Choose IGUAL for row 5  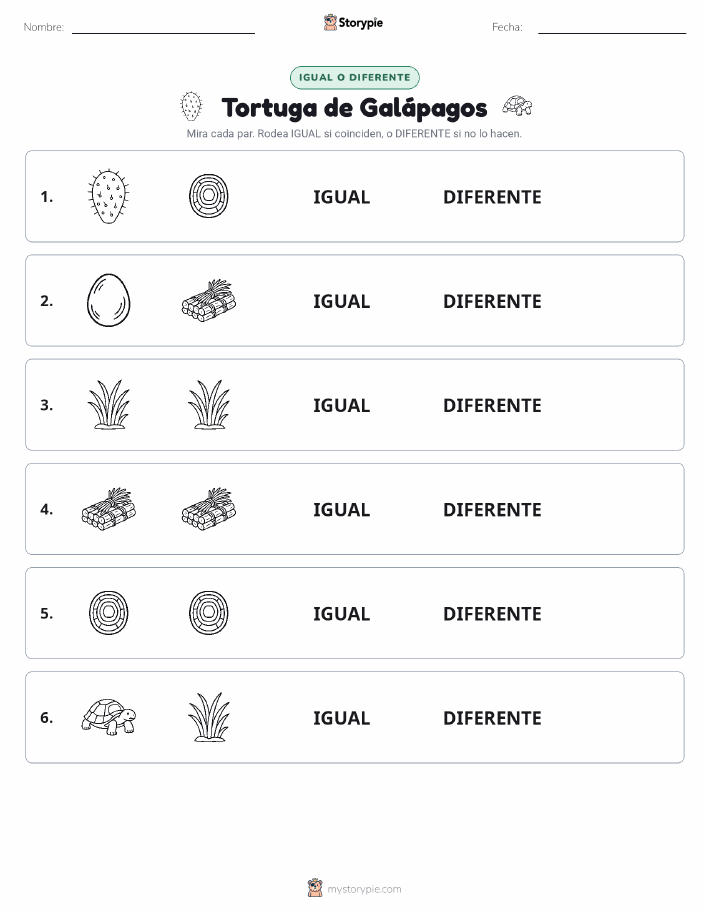[342, 613]
